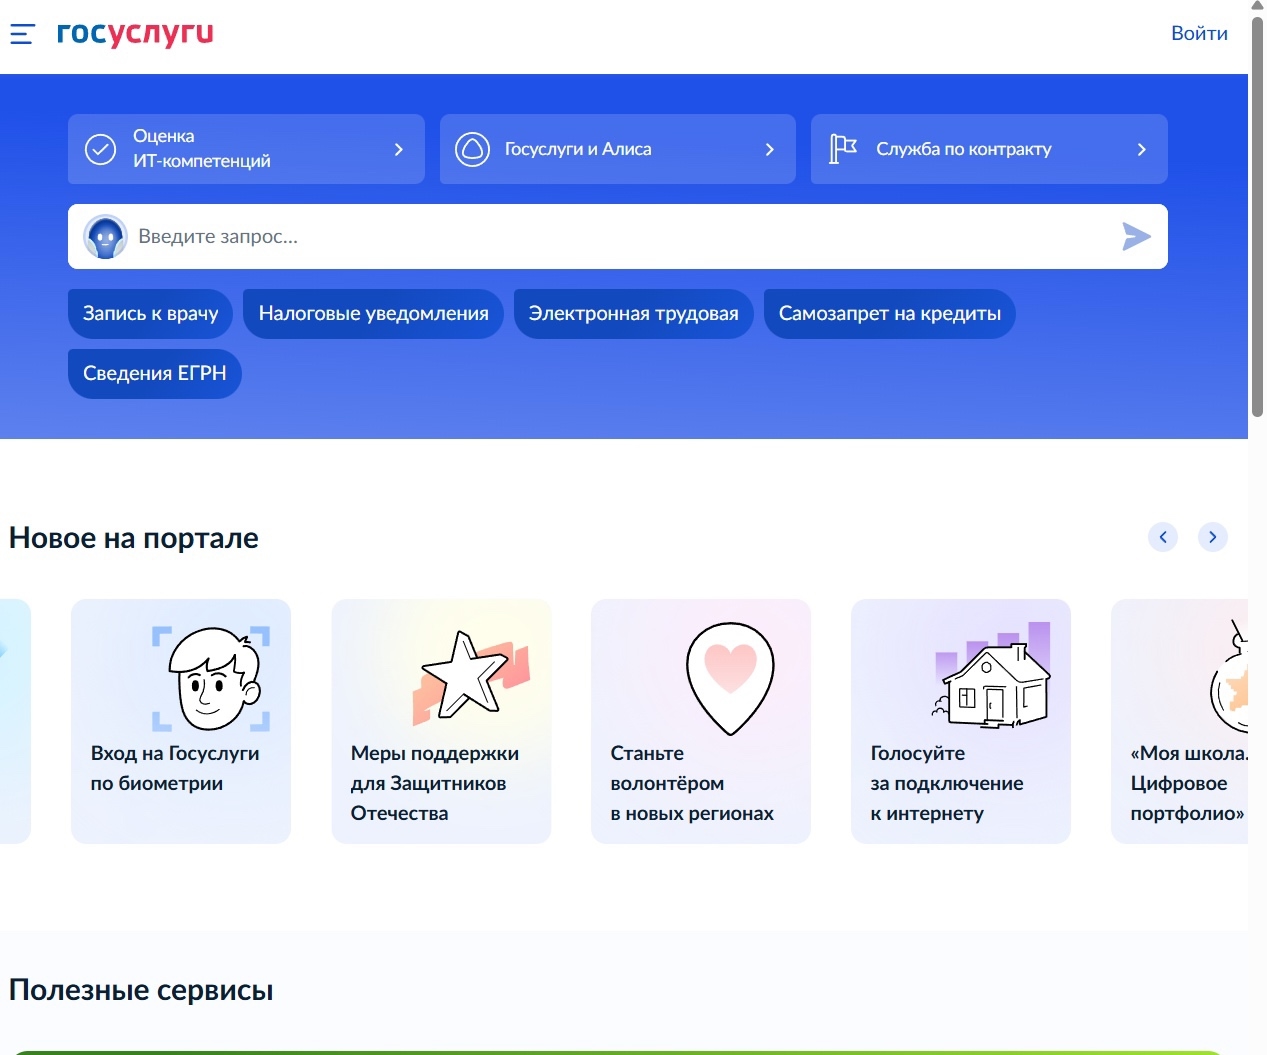Open Голосуйте за подключение к интернету text

coord(947,783)
